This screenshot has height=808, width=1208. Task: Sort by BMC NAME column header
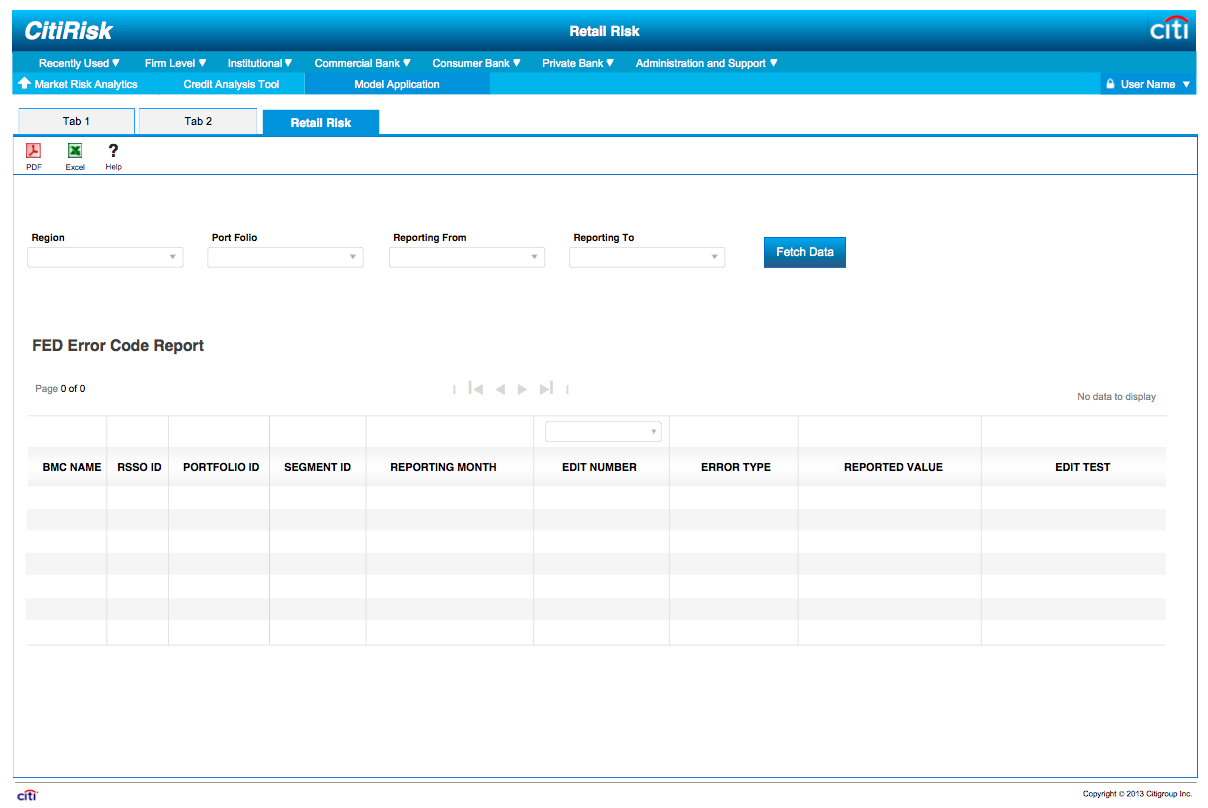(x=72, y=467)
